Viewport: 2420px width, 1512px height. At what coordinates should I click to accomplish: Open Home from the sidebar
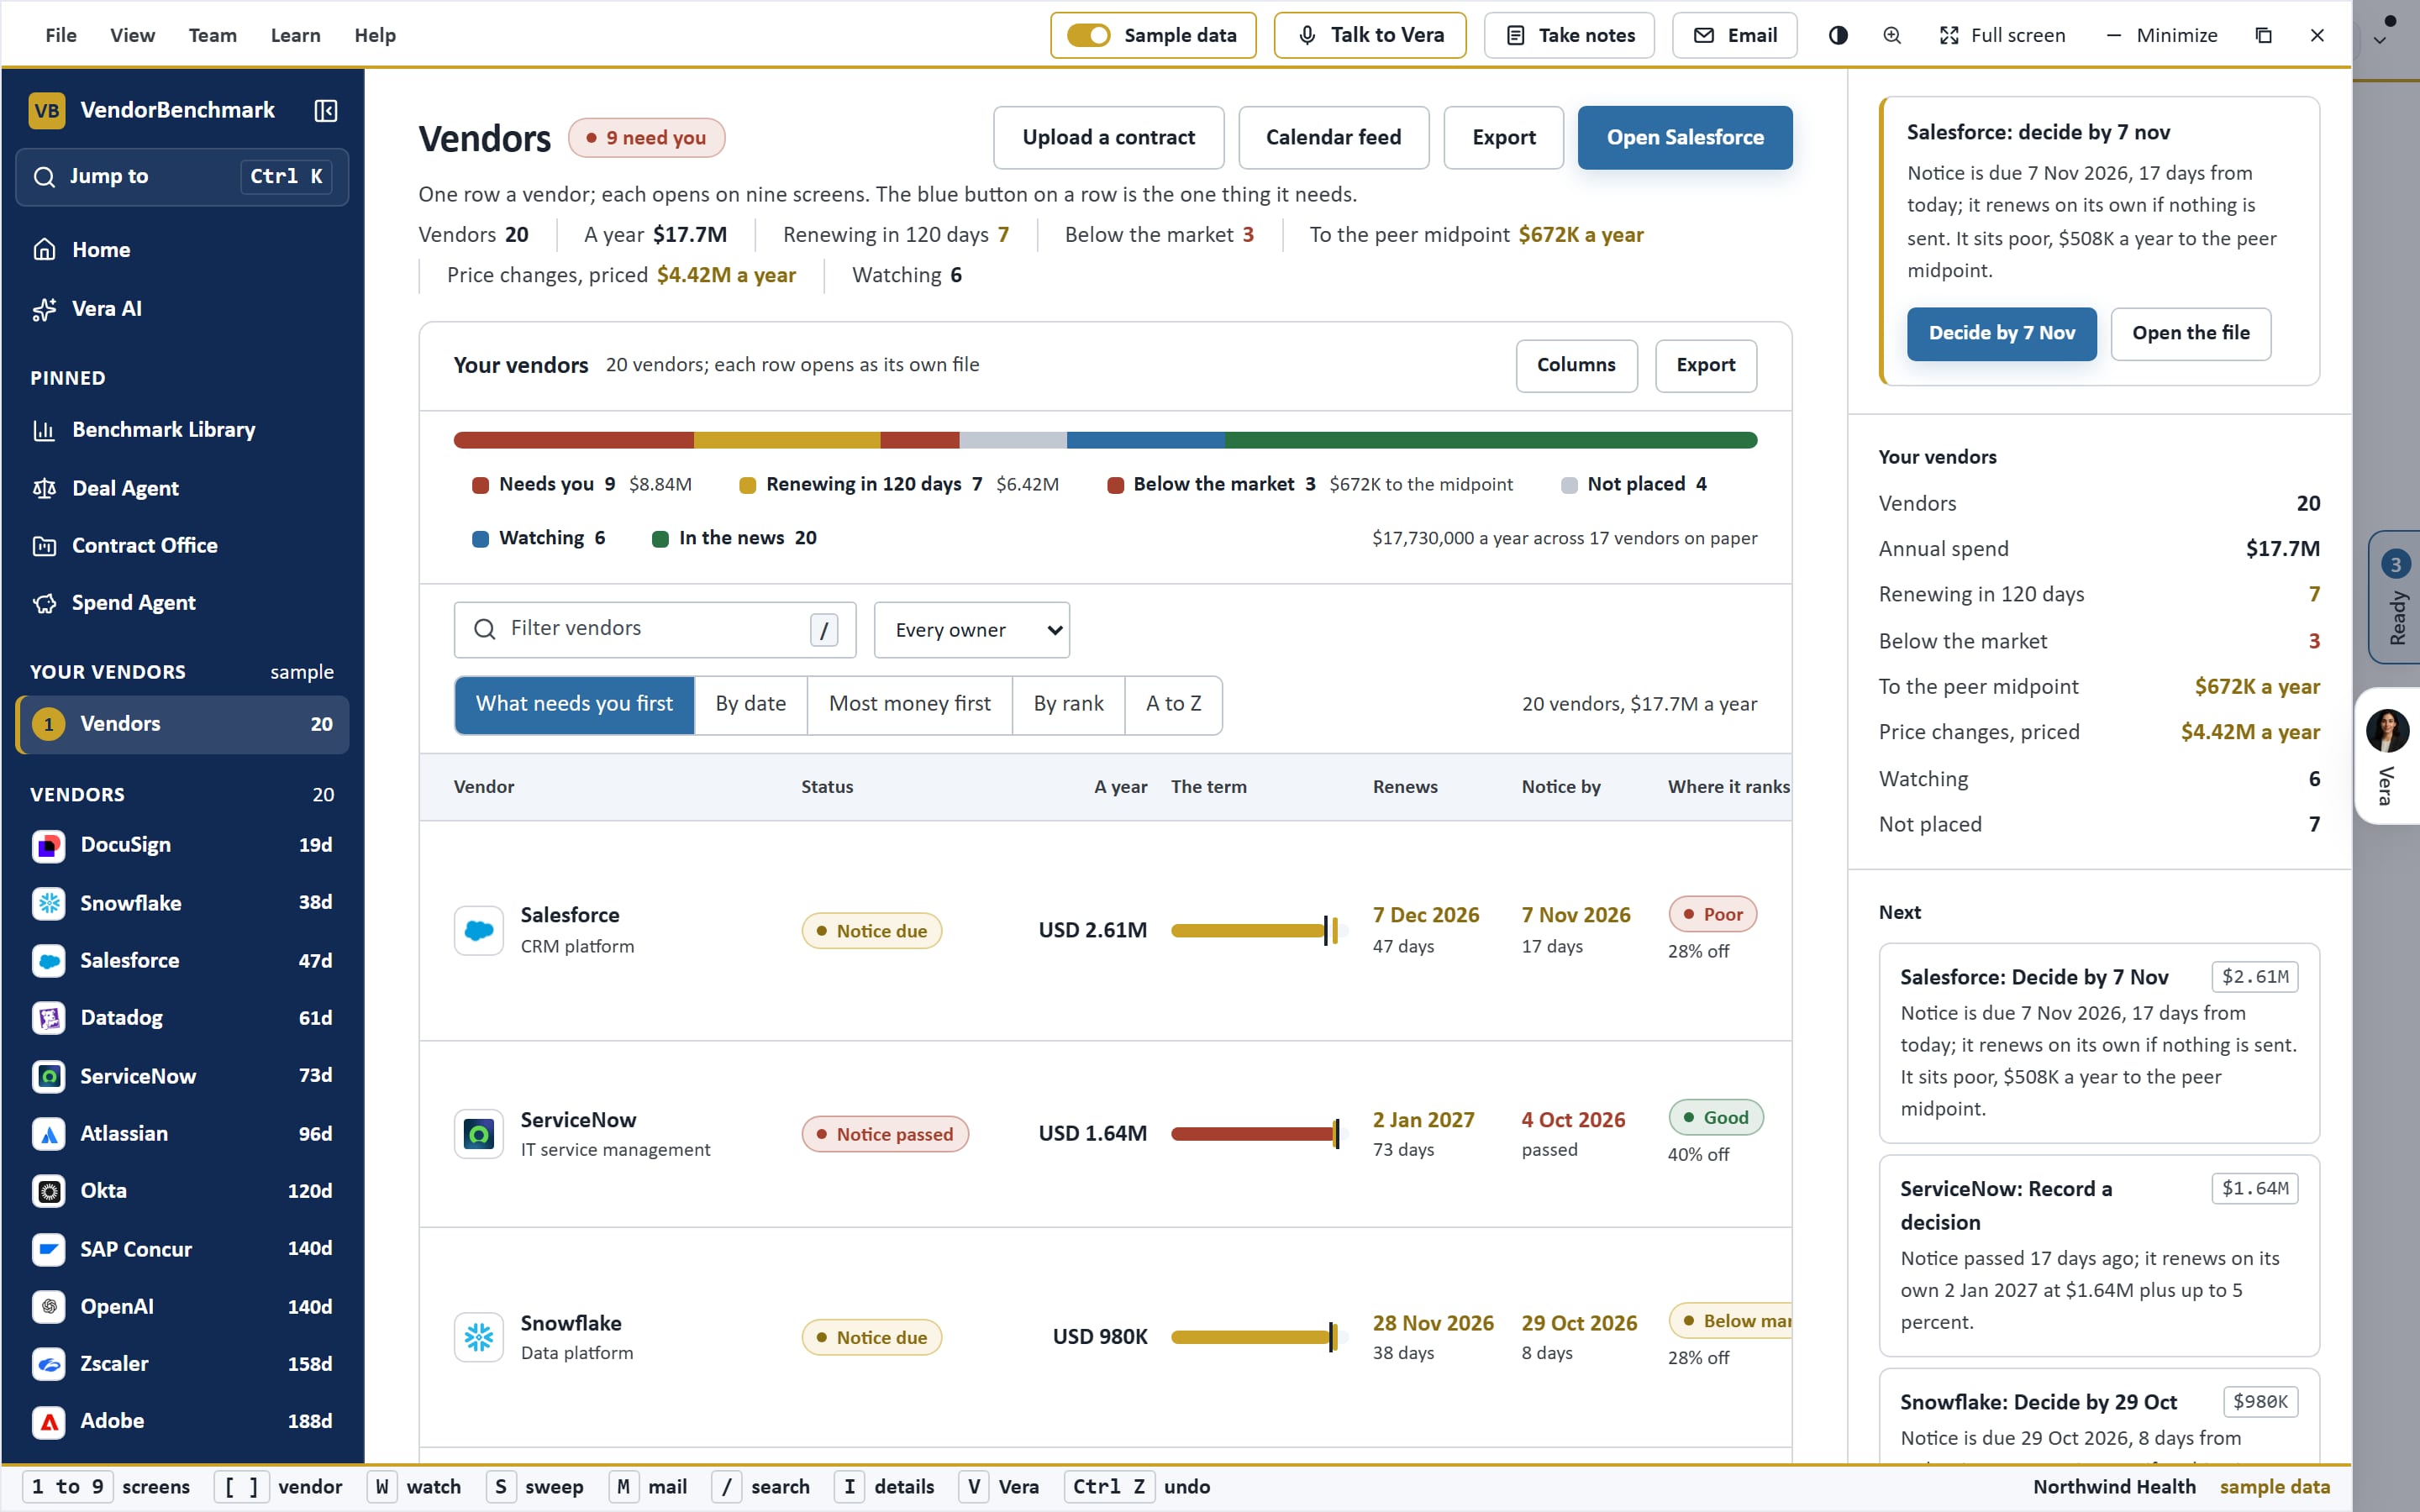pyautogui.click(x=182, y=250)
